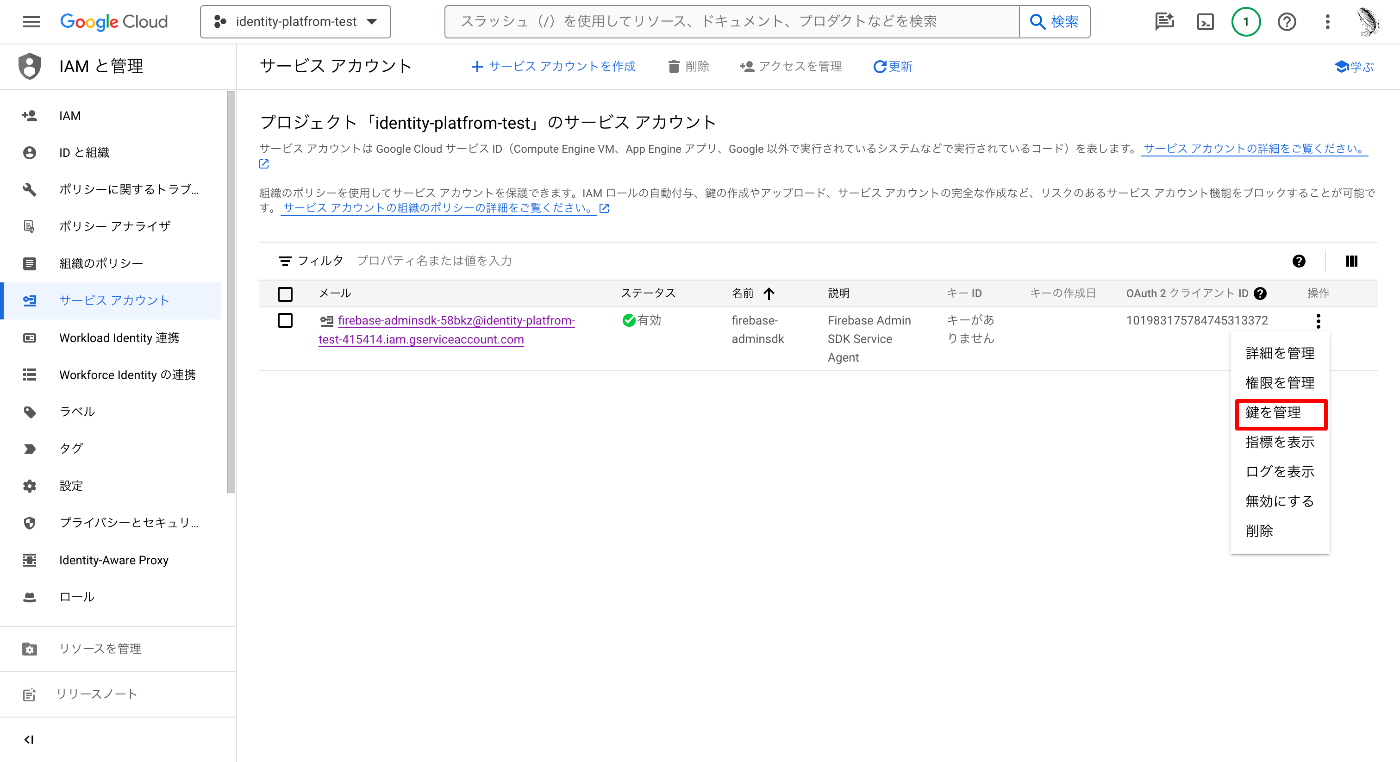Click Identity-Aware Proxy sidebar icon

pos(30,560)
